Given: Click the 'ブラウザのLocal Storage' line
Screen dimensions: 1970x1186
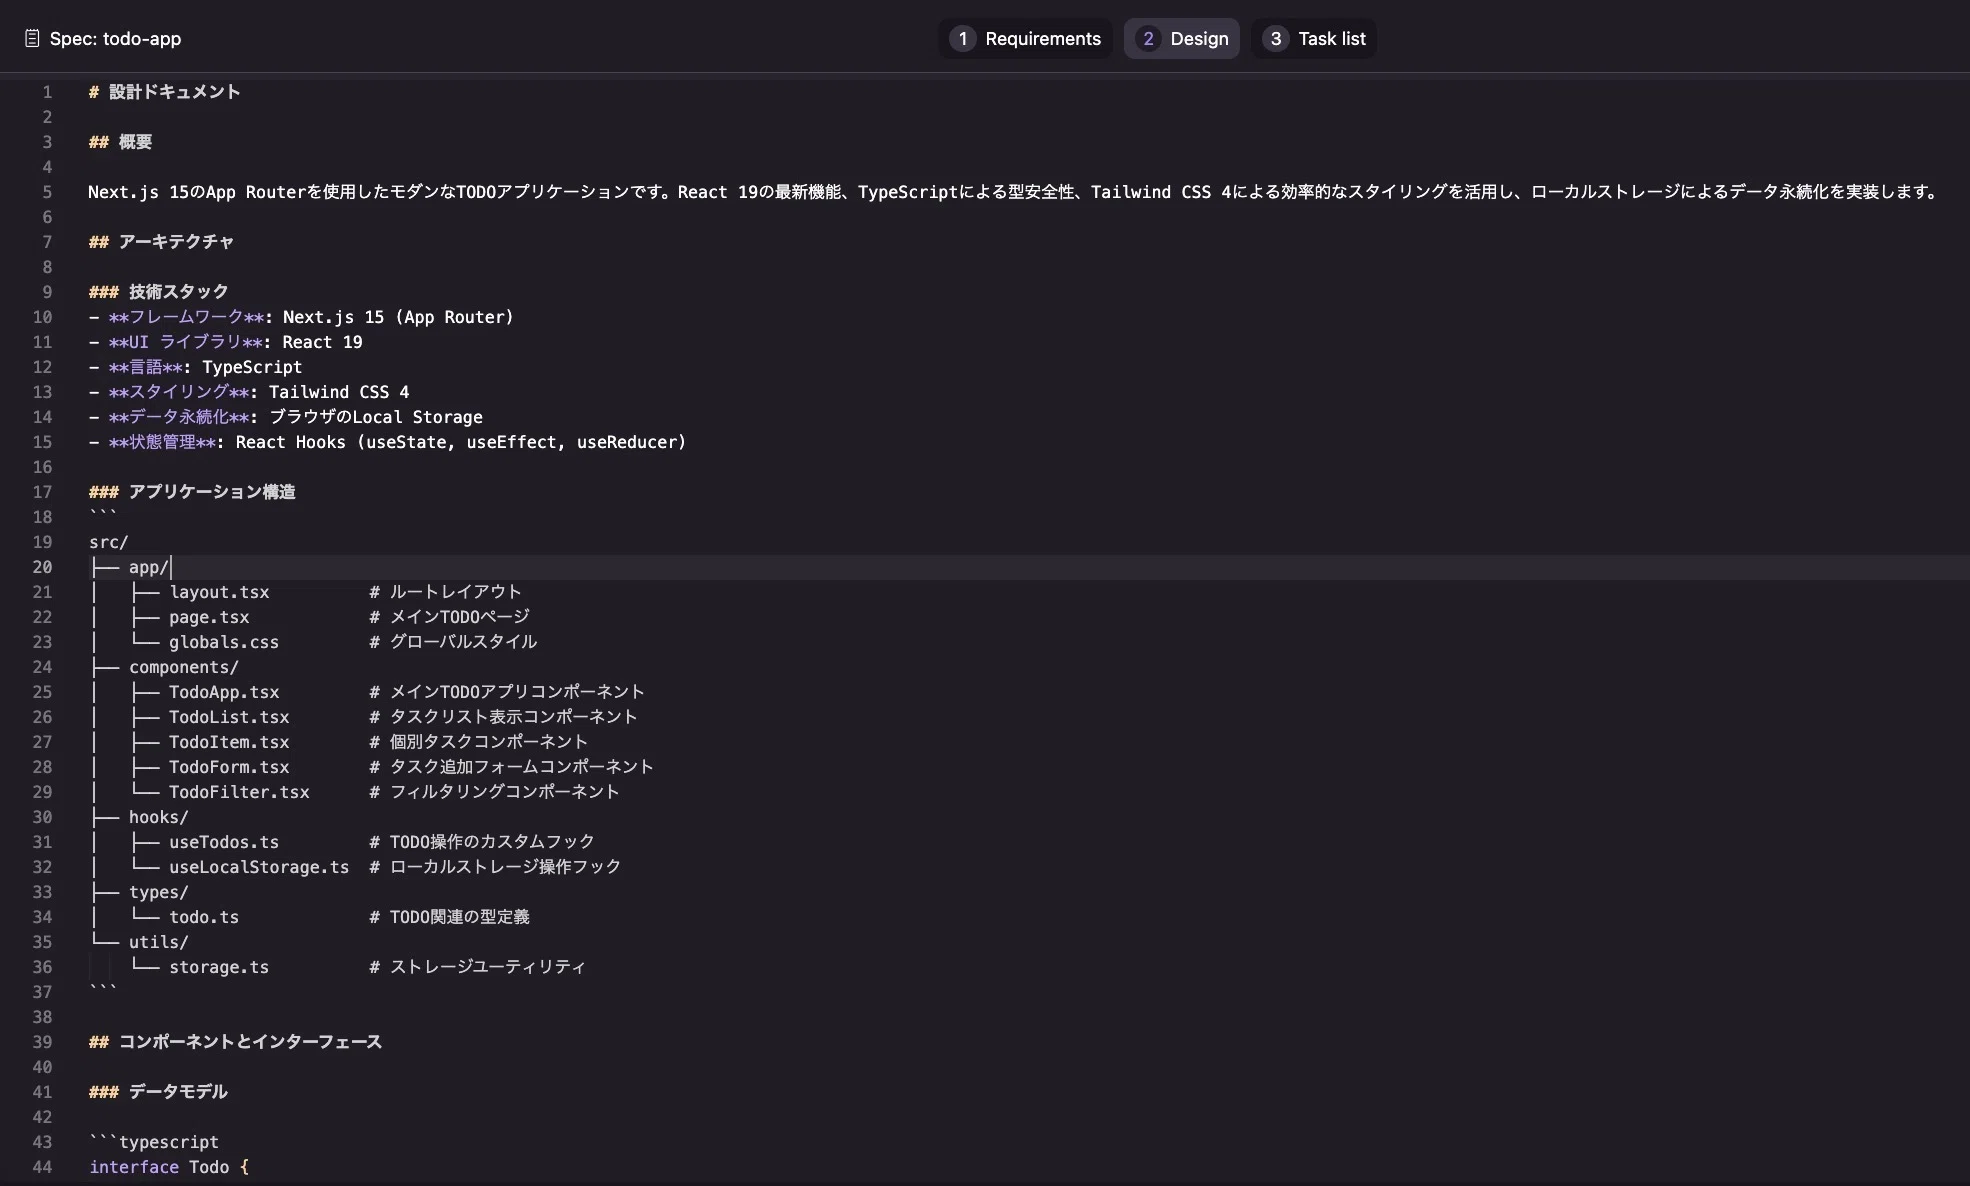Looking at the screenshot, I should point(286,417).
